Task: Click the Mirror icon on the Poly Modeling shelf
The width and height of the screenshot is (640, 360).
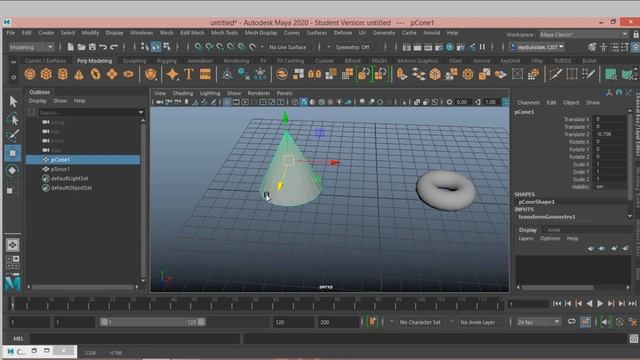Action: [314, 74]
